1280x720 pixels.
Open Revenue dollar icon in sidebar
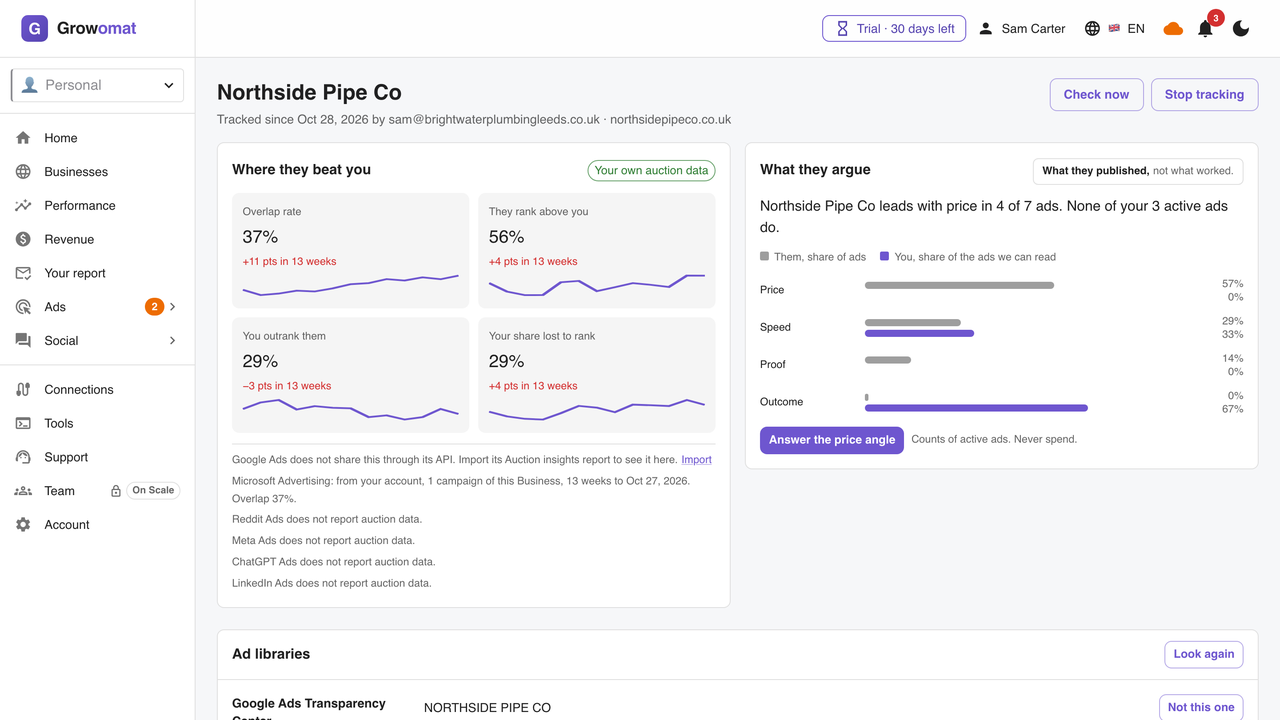point(23,239)
